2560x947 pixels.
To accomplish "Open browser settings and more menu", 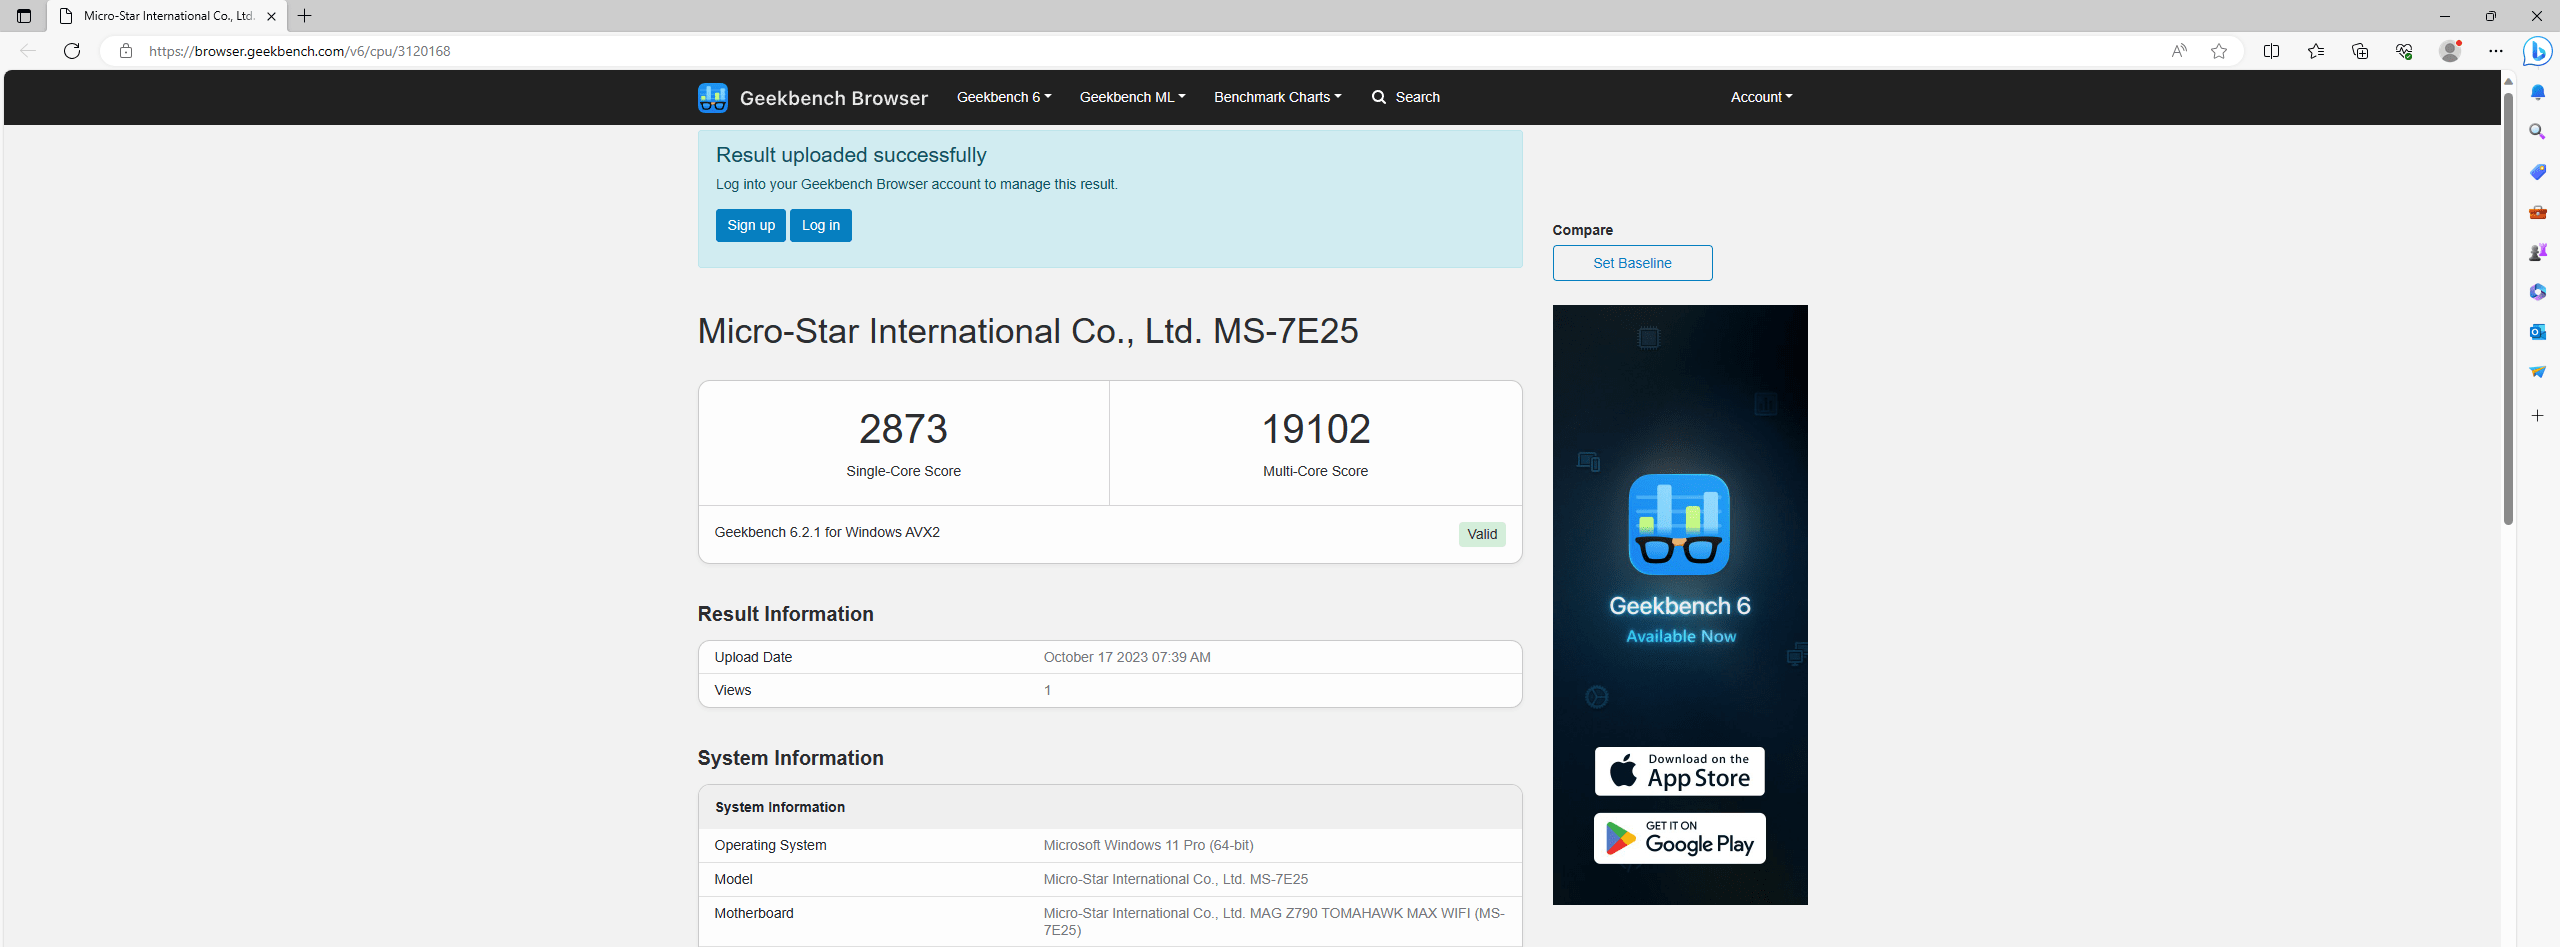I will point(2495,51).
